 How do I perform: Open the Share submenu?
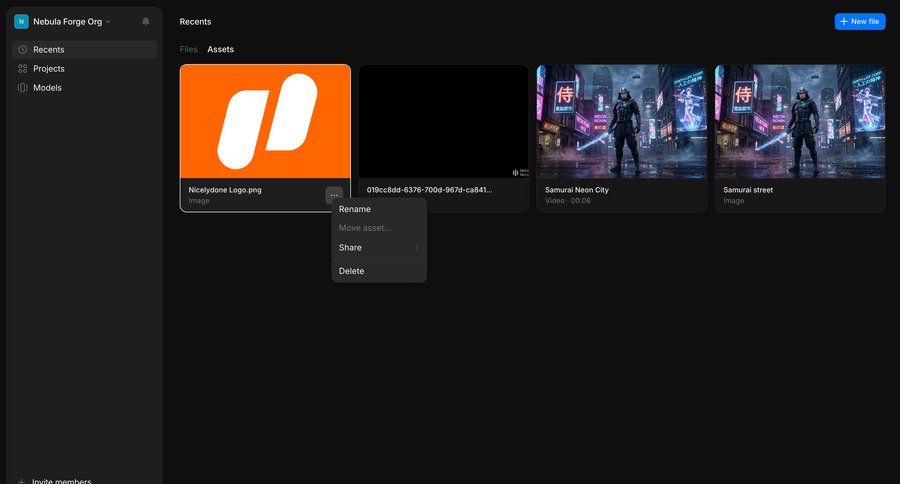379,247
